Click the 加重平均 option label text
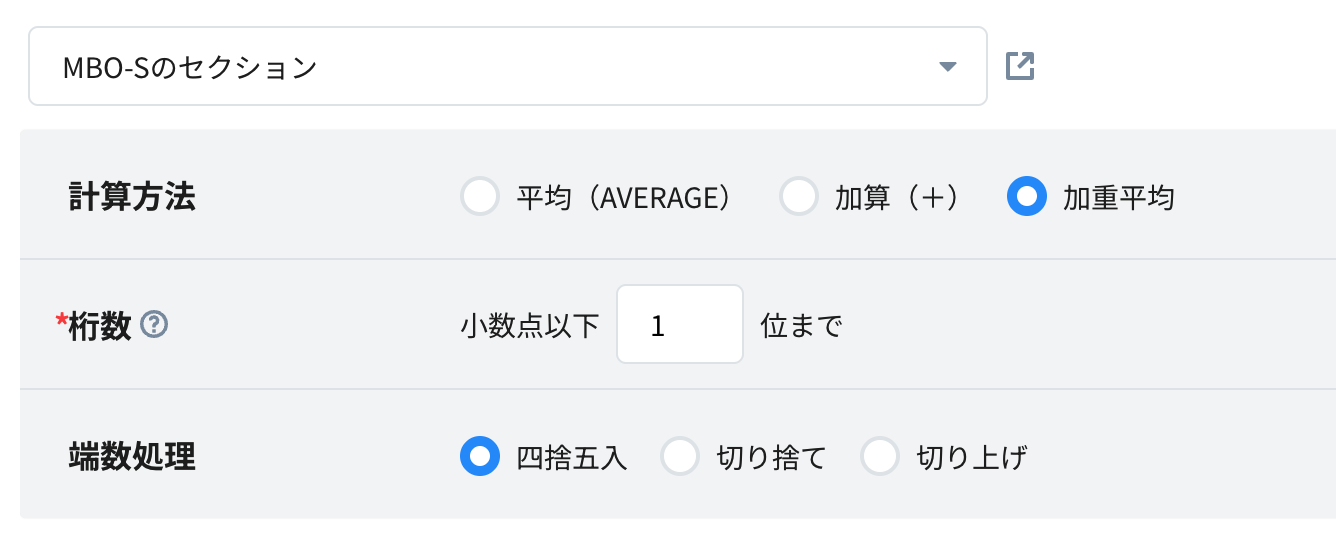 [1118, 198]
